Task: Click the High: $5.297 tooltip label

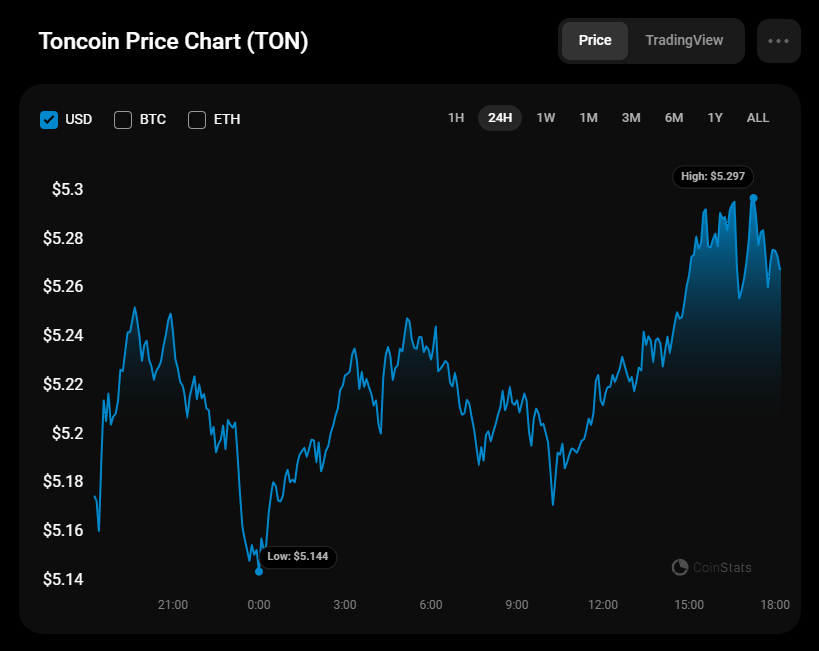Action: tap(713, 176)
